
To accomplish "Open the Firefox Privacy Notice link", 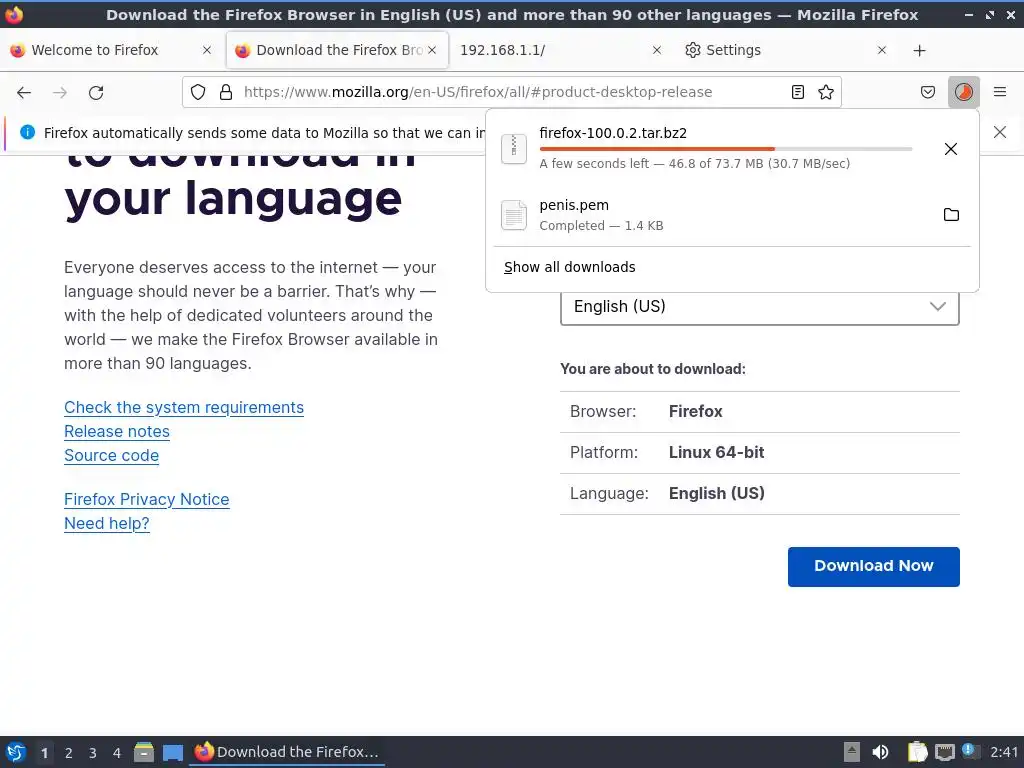I will 146,500.
